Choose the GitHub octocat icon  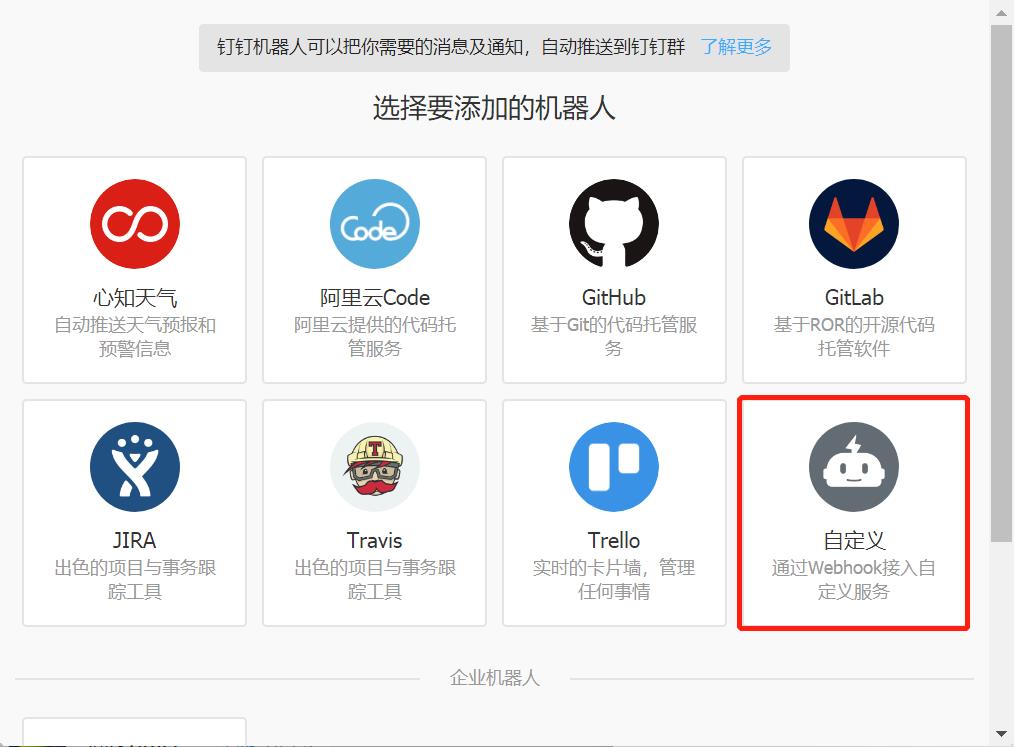[x=614, y=224]
